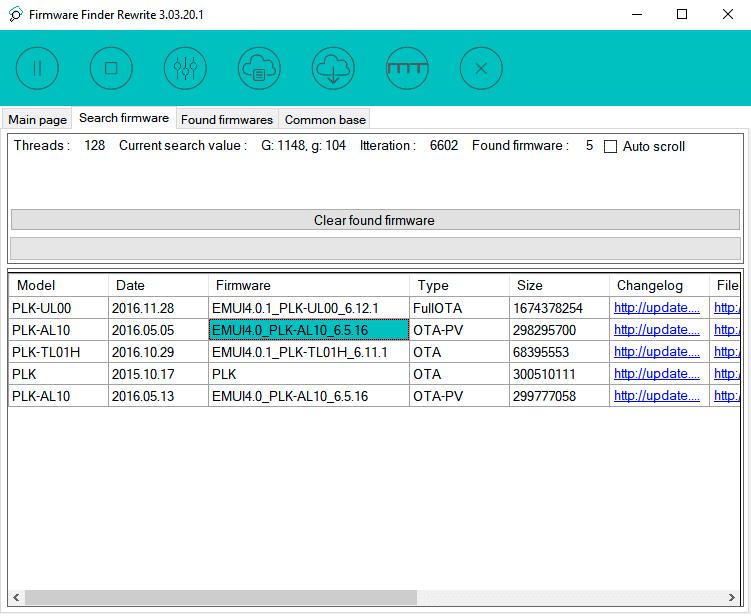This screenshot has height=616, width=751.
Task: Stop the search with the square icon
Action: 111,68
